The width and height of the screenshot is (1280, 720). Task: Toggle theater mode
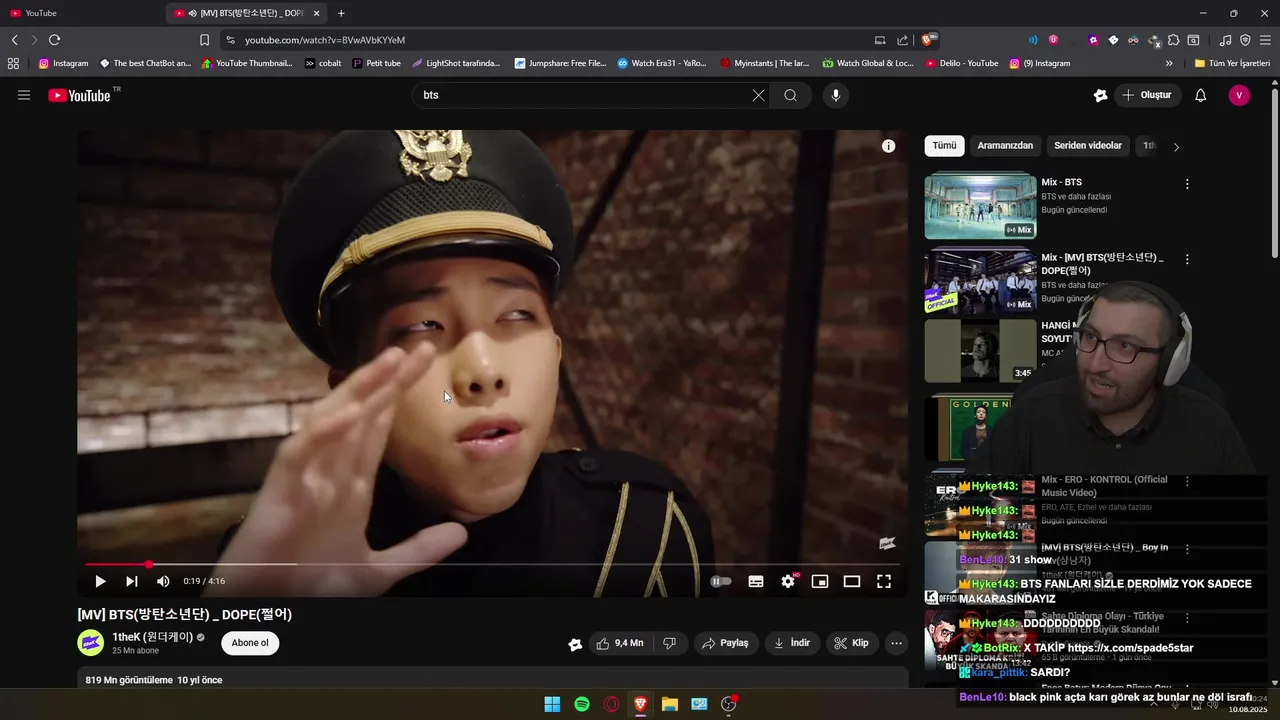pos(852,581)
